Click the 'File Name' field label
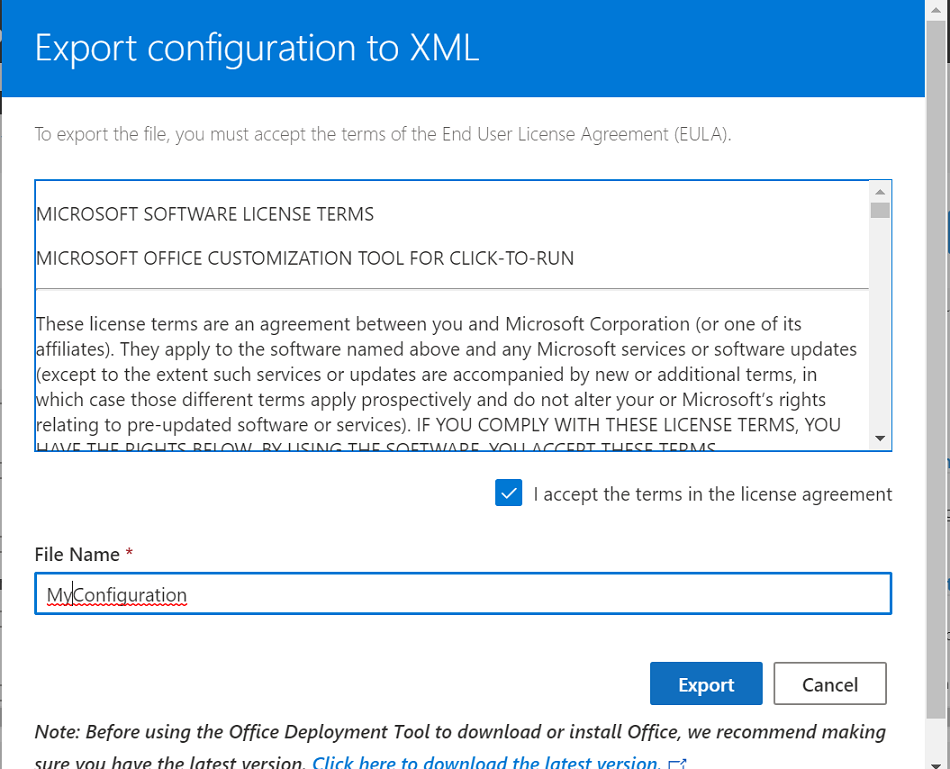The height and width of the screenshot is (769, 950). [77, 554]
